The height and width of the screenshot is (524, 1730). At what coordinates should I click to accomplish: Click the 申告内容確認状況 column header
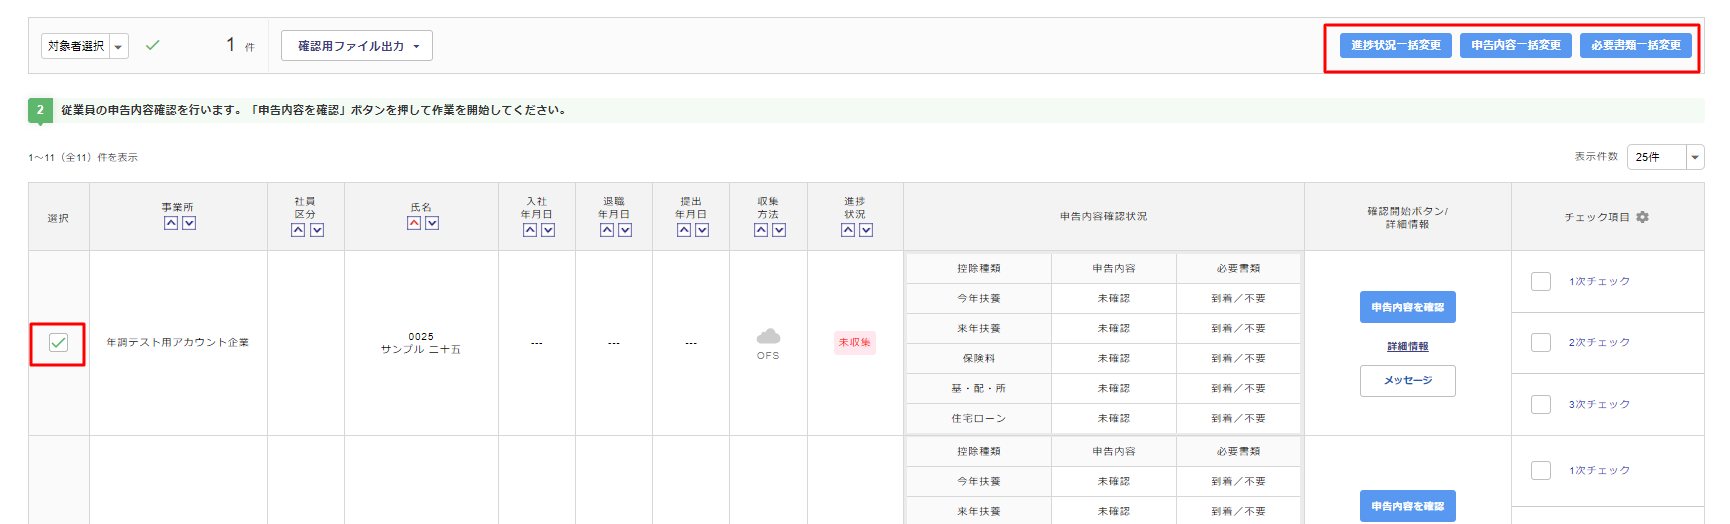click(x=1103, y=216)
